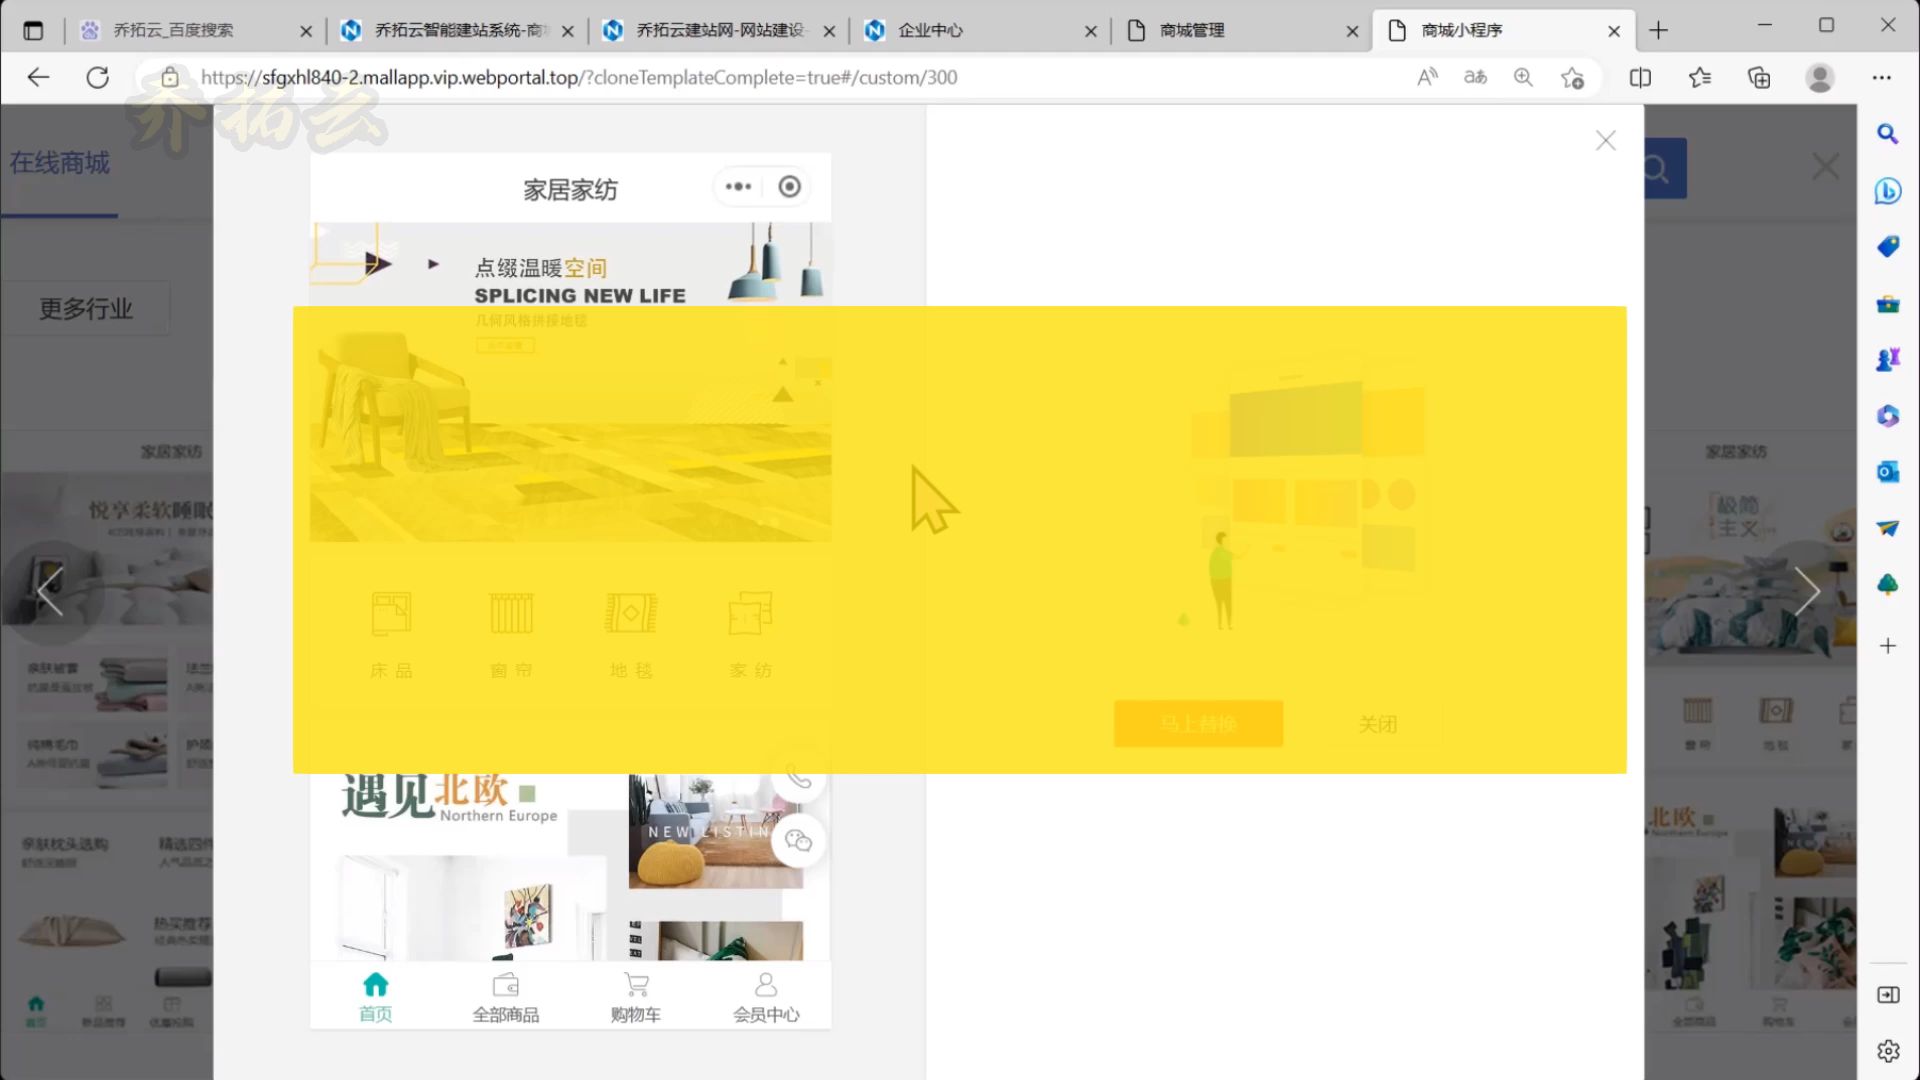Open 首页 in preview bottom nav
Screen dimensions: 1920x1080
click(376, 998)
